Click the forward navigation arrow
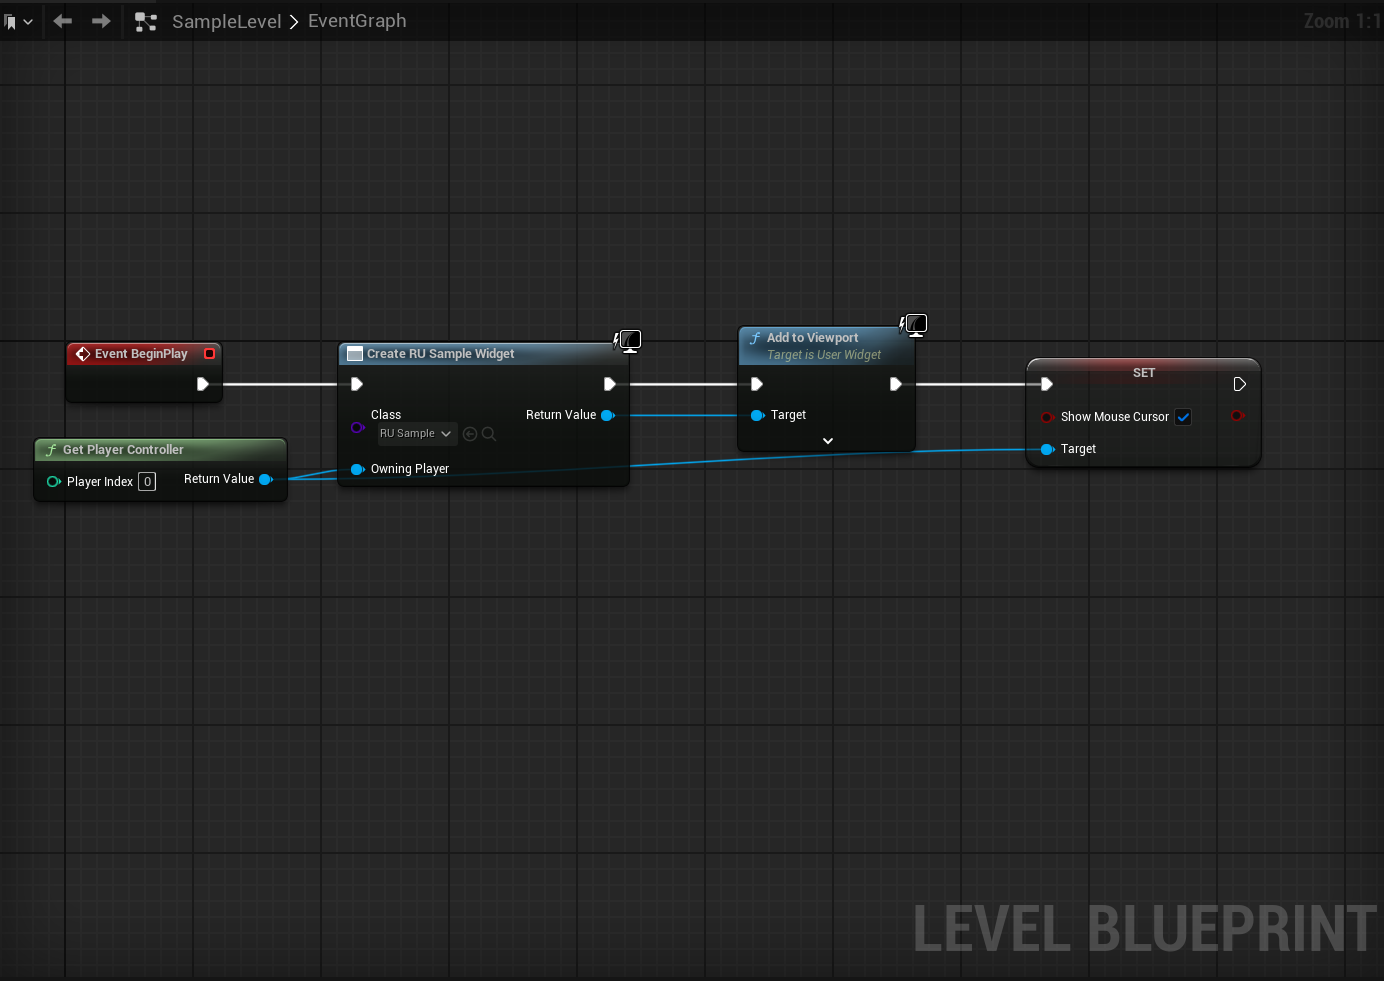1384x981 pixels. coord(101,21)
